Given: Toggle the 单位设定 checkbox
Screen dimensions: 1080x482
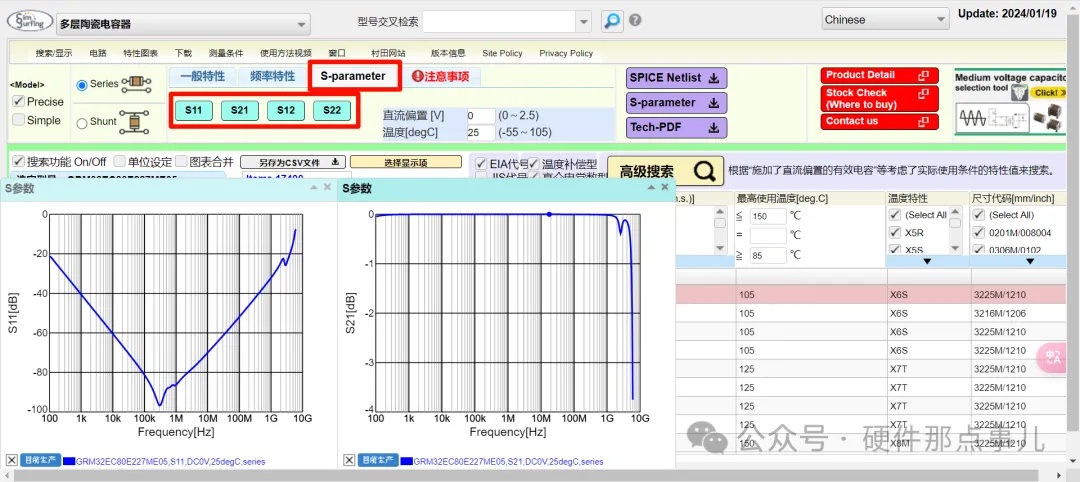Looking at the screenshot, I should tap(120, 161).
